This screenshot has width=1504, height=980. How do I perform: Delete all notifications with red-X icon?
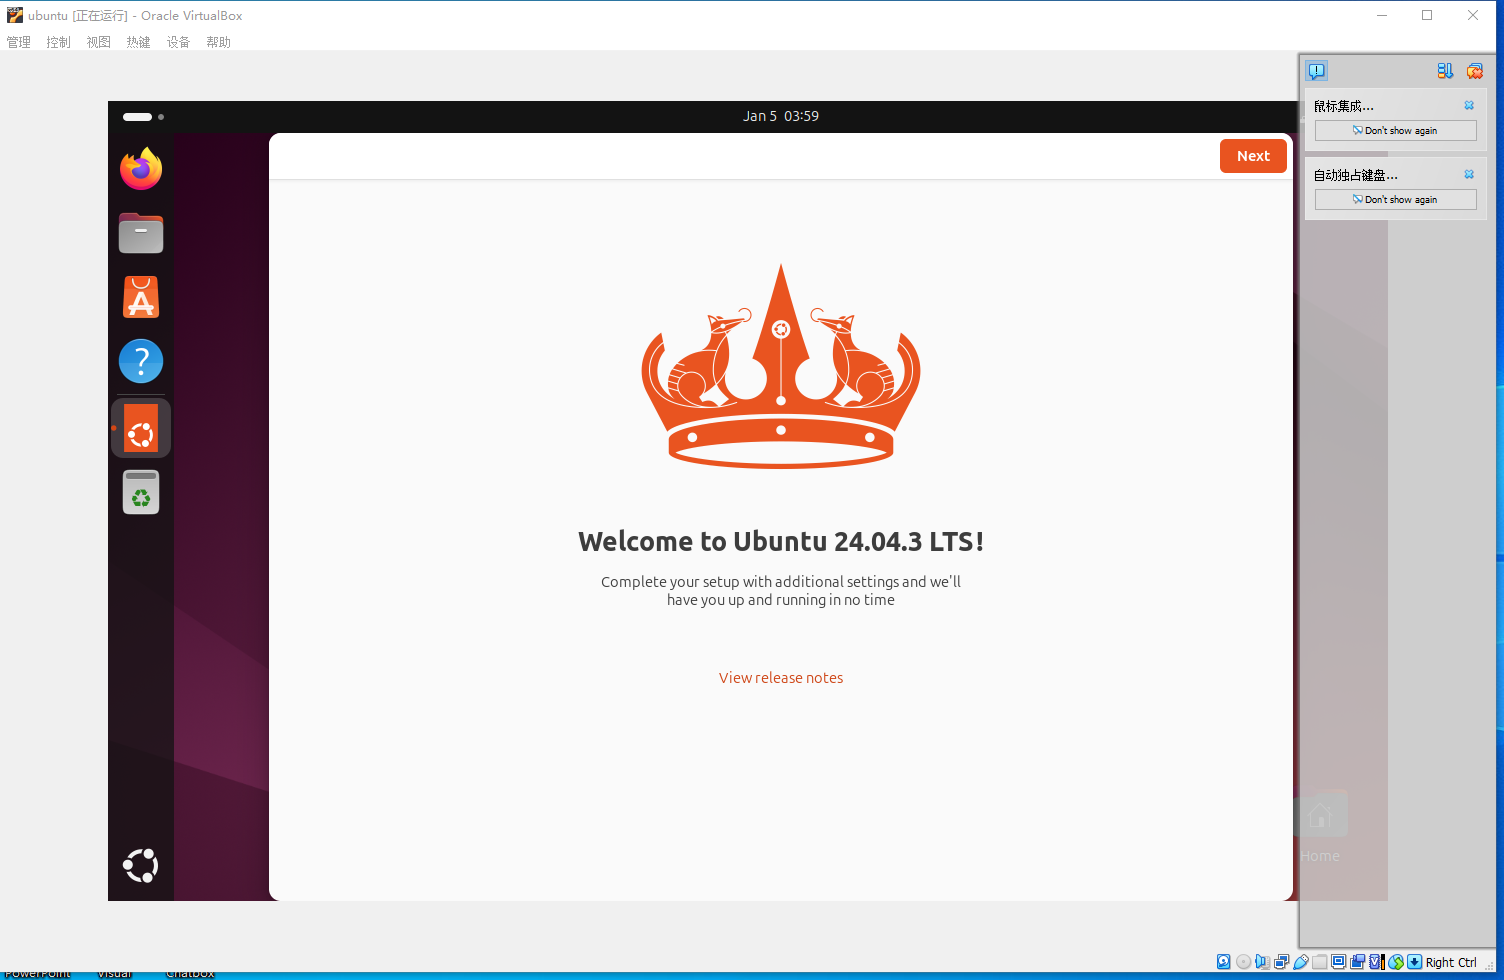tap(1474, 71)
